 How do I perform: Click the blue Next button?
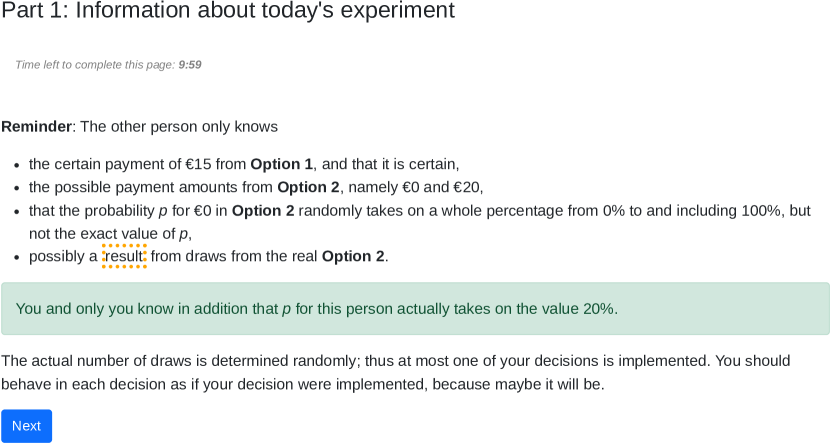[26, 426]
